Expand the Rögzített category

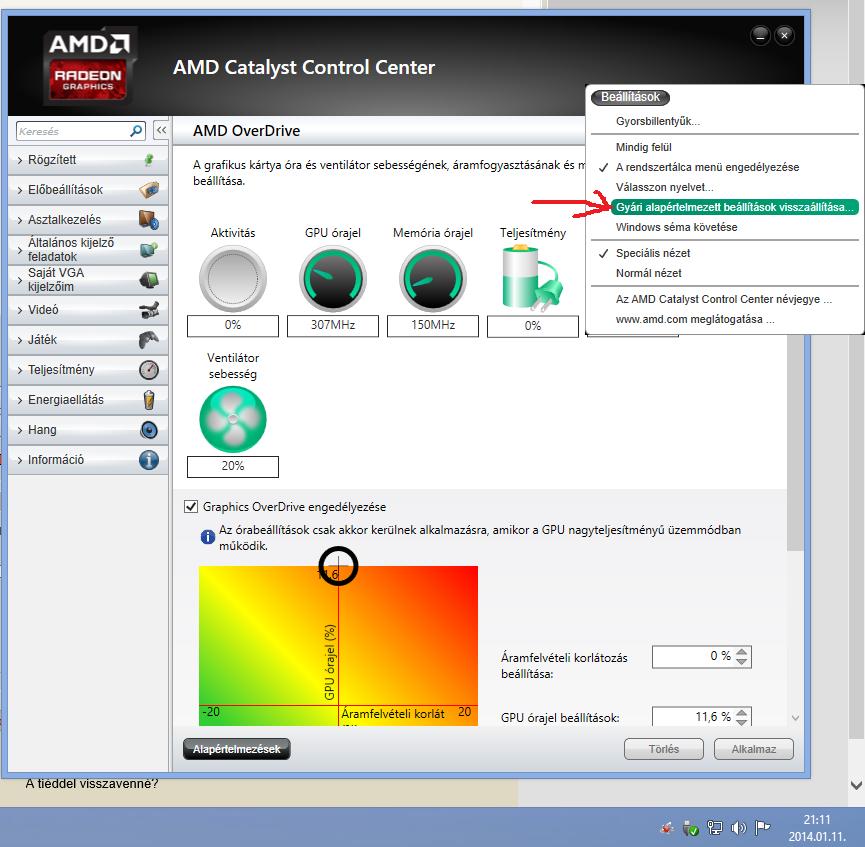pos(88,160)
